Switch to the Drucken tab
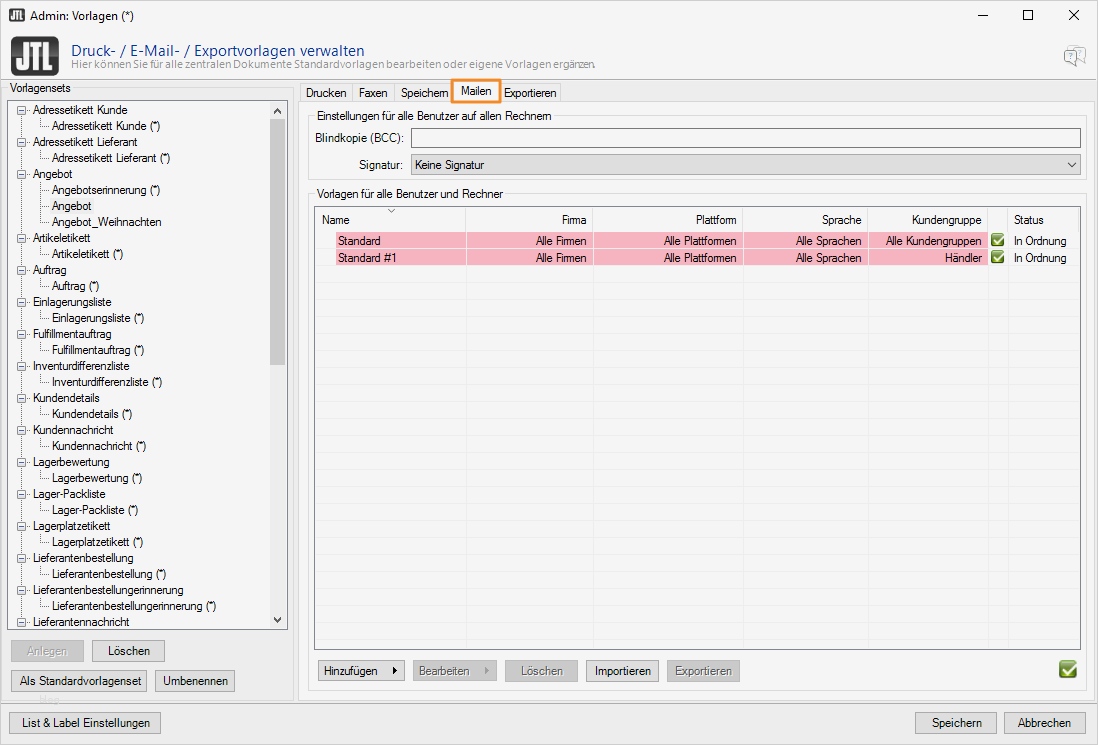1098x745 pixels. (326, 92)
